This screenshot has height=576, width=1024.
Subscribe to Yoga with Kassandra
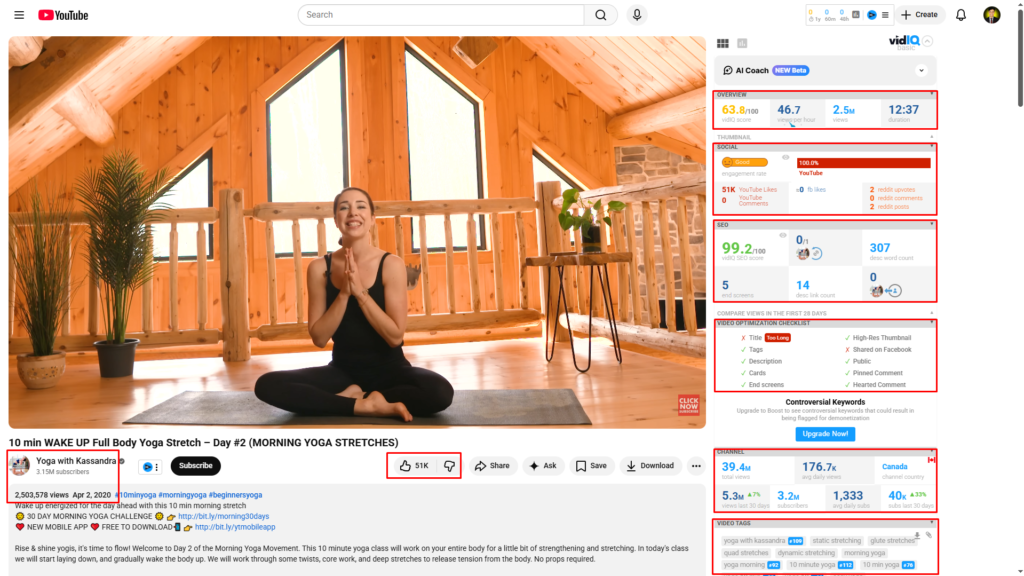[195, 466]
